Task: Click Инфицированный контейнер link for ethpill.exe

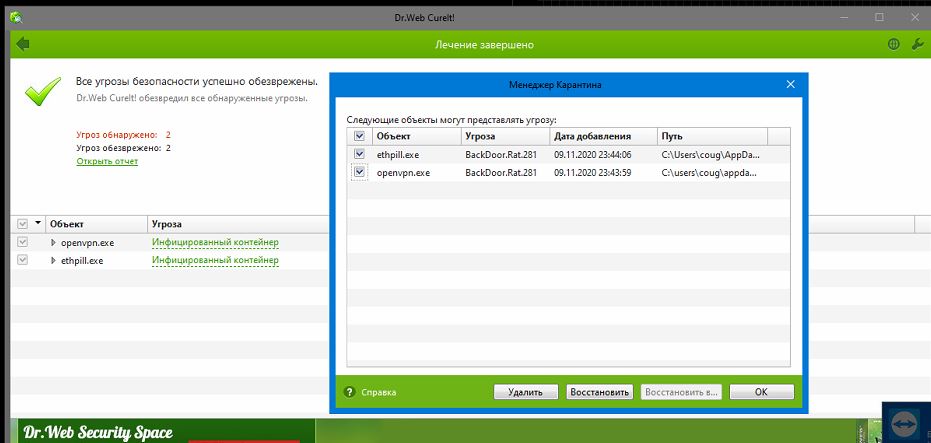Action: point(215,260)
